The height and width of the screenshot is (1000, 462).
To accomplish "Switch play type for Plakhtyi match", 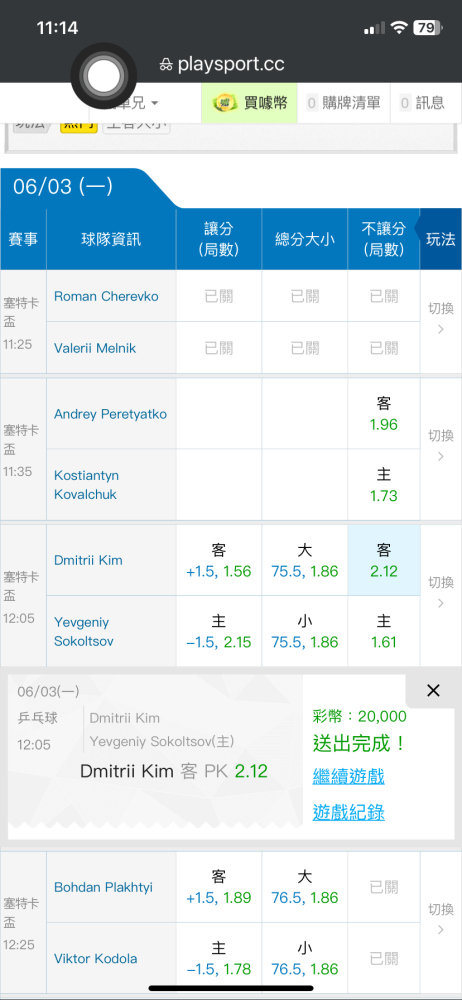I will (440, 919).
